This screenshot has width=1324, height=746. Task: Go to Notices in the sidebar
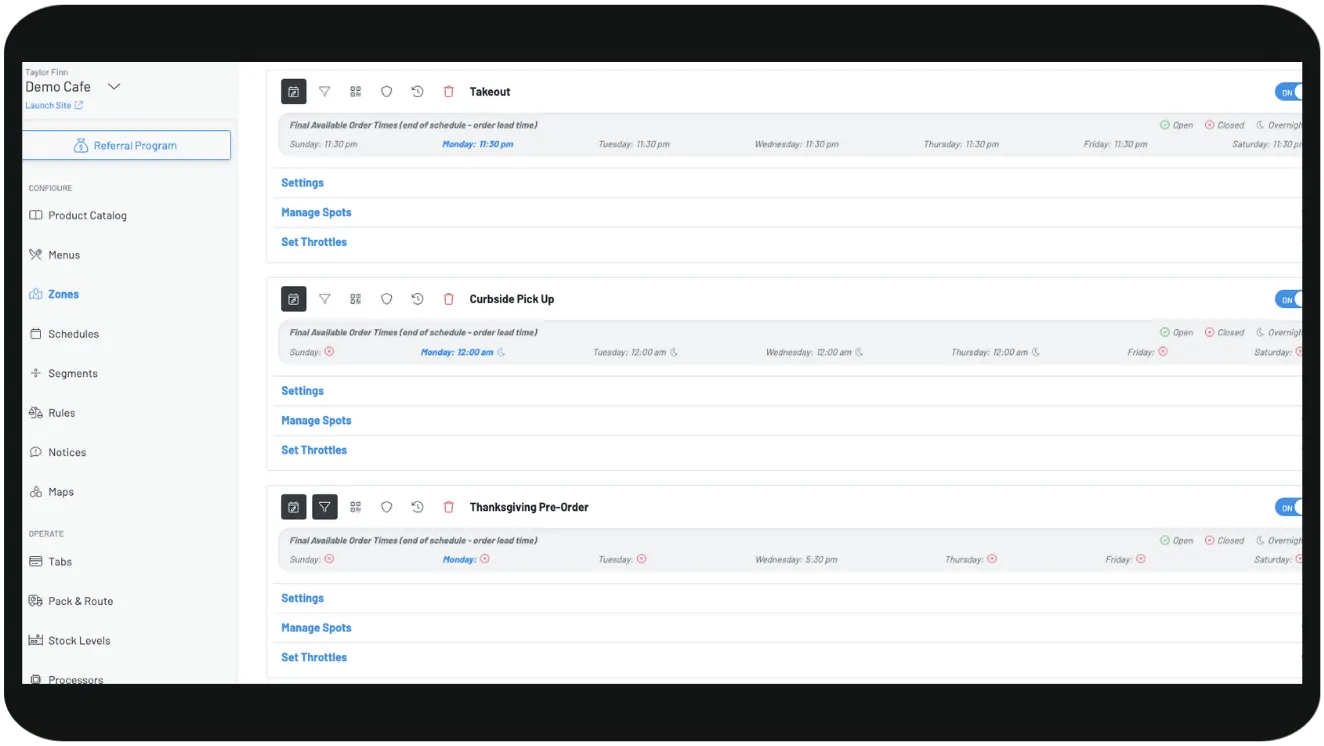point(58,452)
